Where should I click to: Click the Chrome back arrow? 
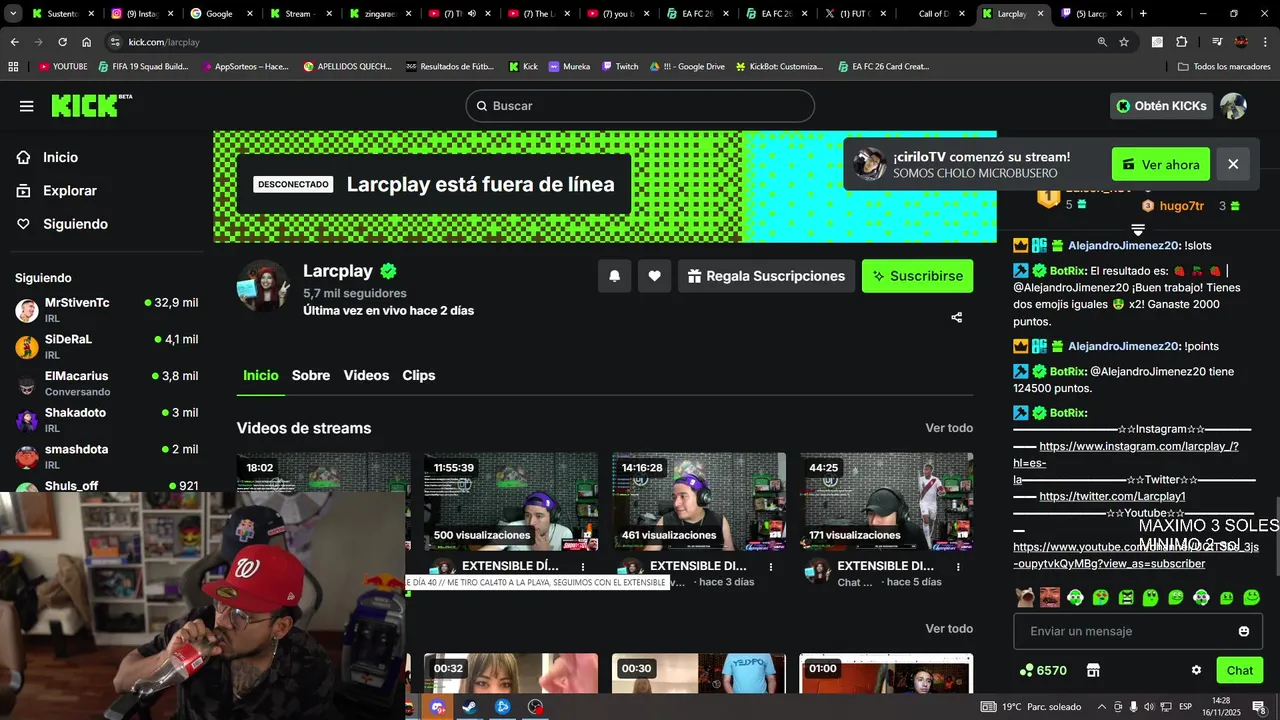point(14,42)
